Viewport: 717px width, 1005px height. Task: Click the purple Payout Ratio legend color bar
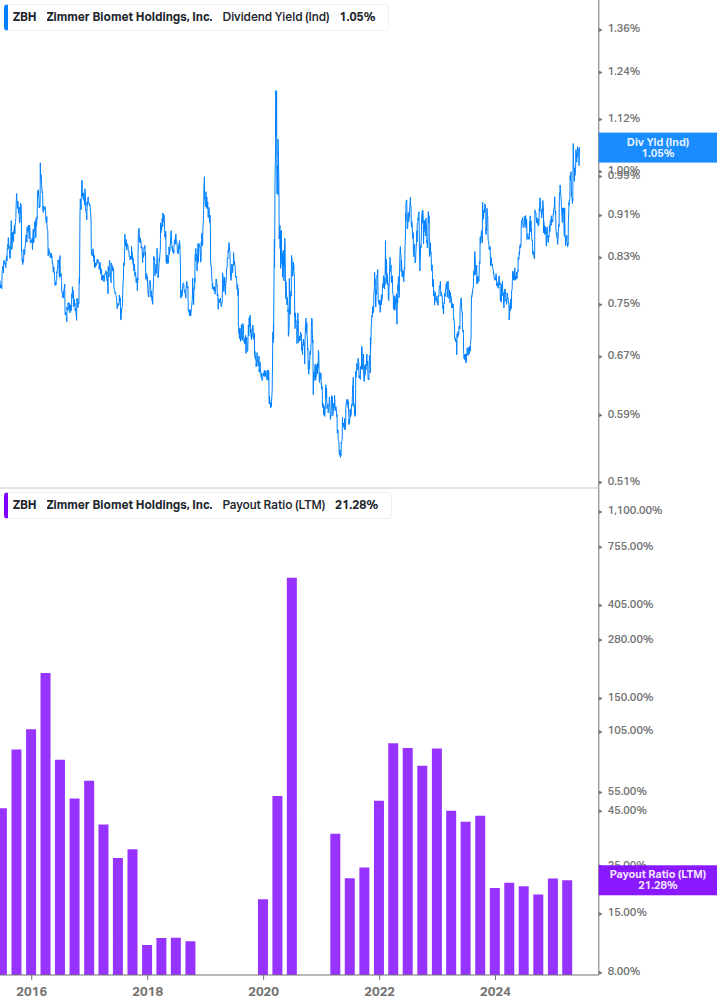[x=6, y=505]
